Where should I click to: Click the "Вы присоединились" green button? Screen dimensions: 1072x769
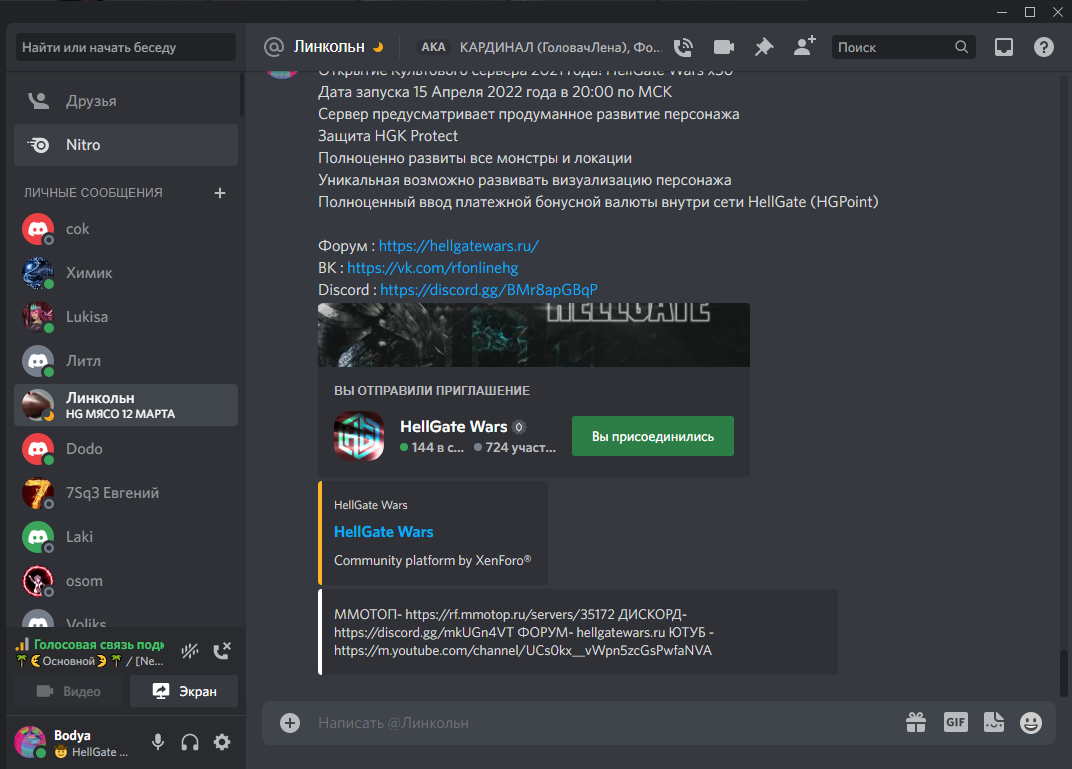coord(653,436)
